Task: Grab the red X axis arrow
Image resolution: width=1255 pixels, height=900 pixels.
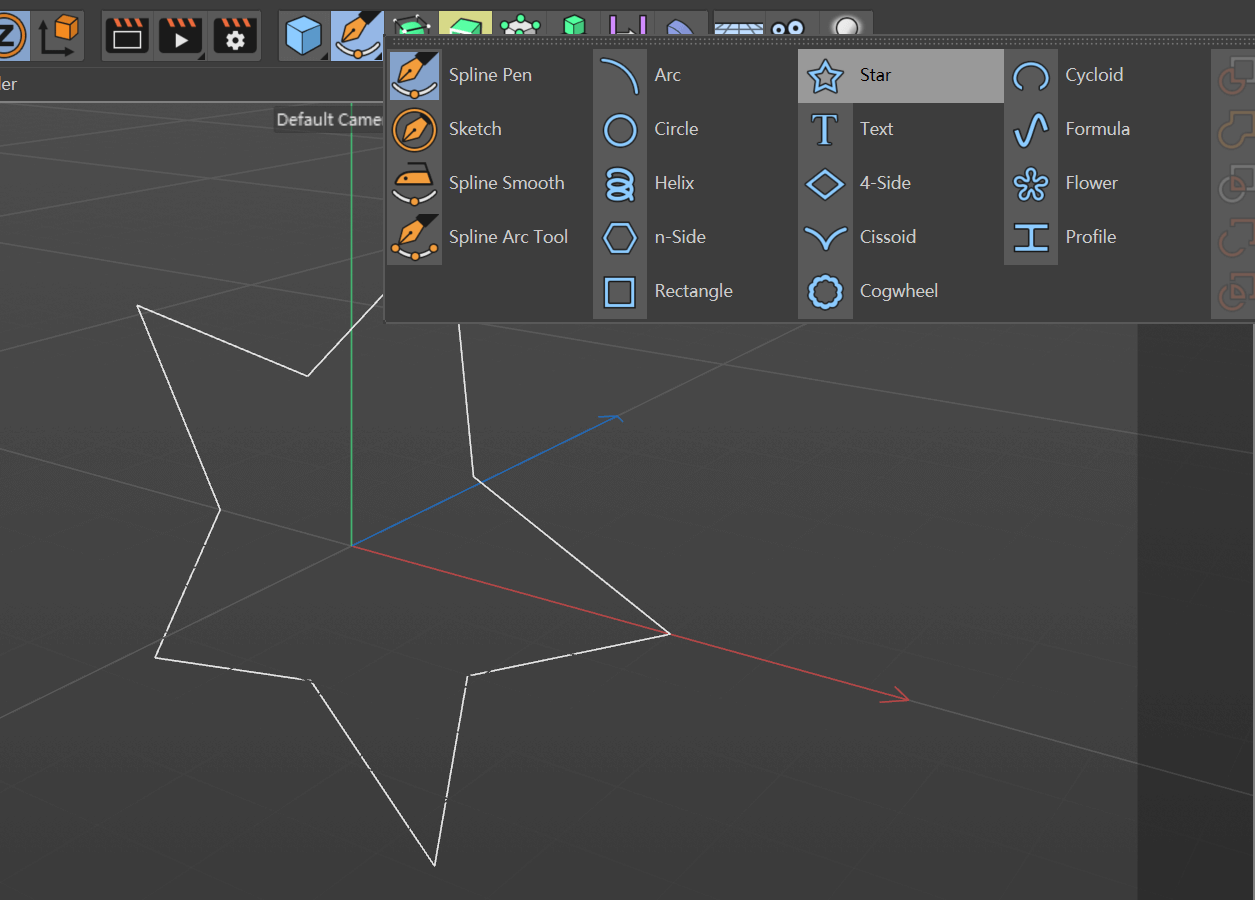Action: point(894,696)
